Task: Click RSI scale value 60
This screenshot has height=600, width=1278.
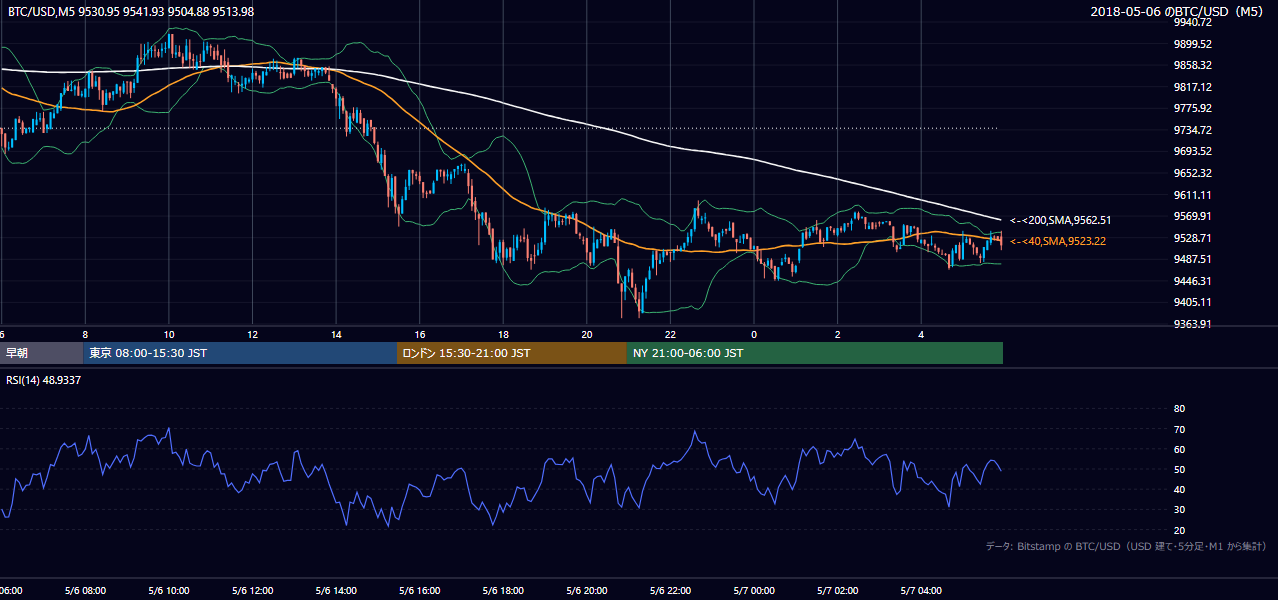Action: coord(1179,449)
